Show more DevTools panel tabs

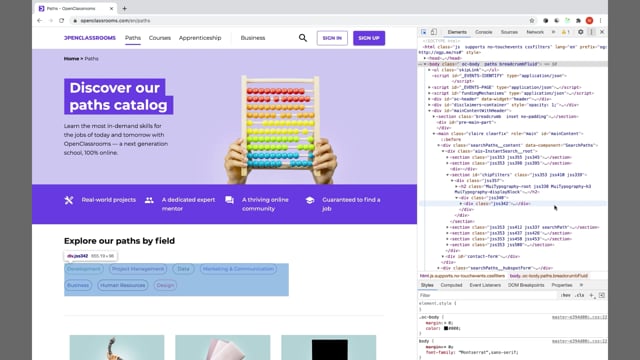(x=553, y=32)
